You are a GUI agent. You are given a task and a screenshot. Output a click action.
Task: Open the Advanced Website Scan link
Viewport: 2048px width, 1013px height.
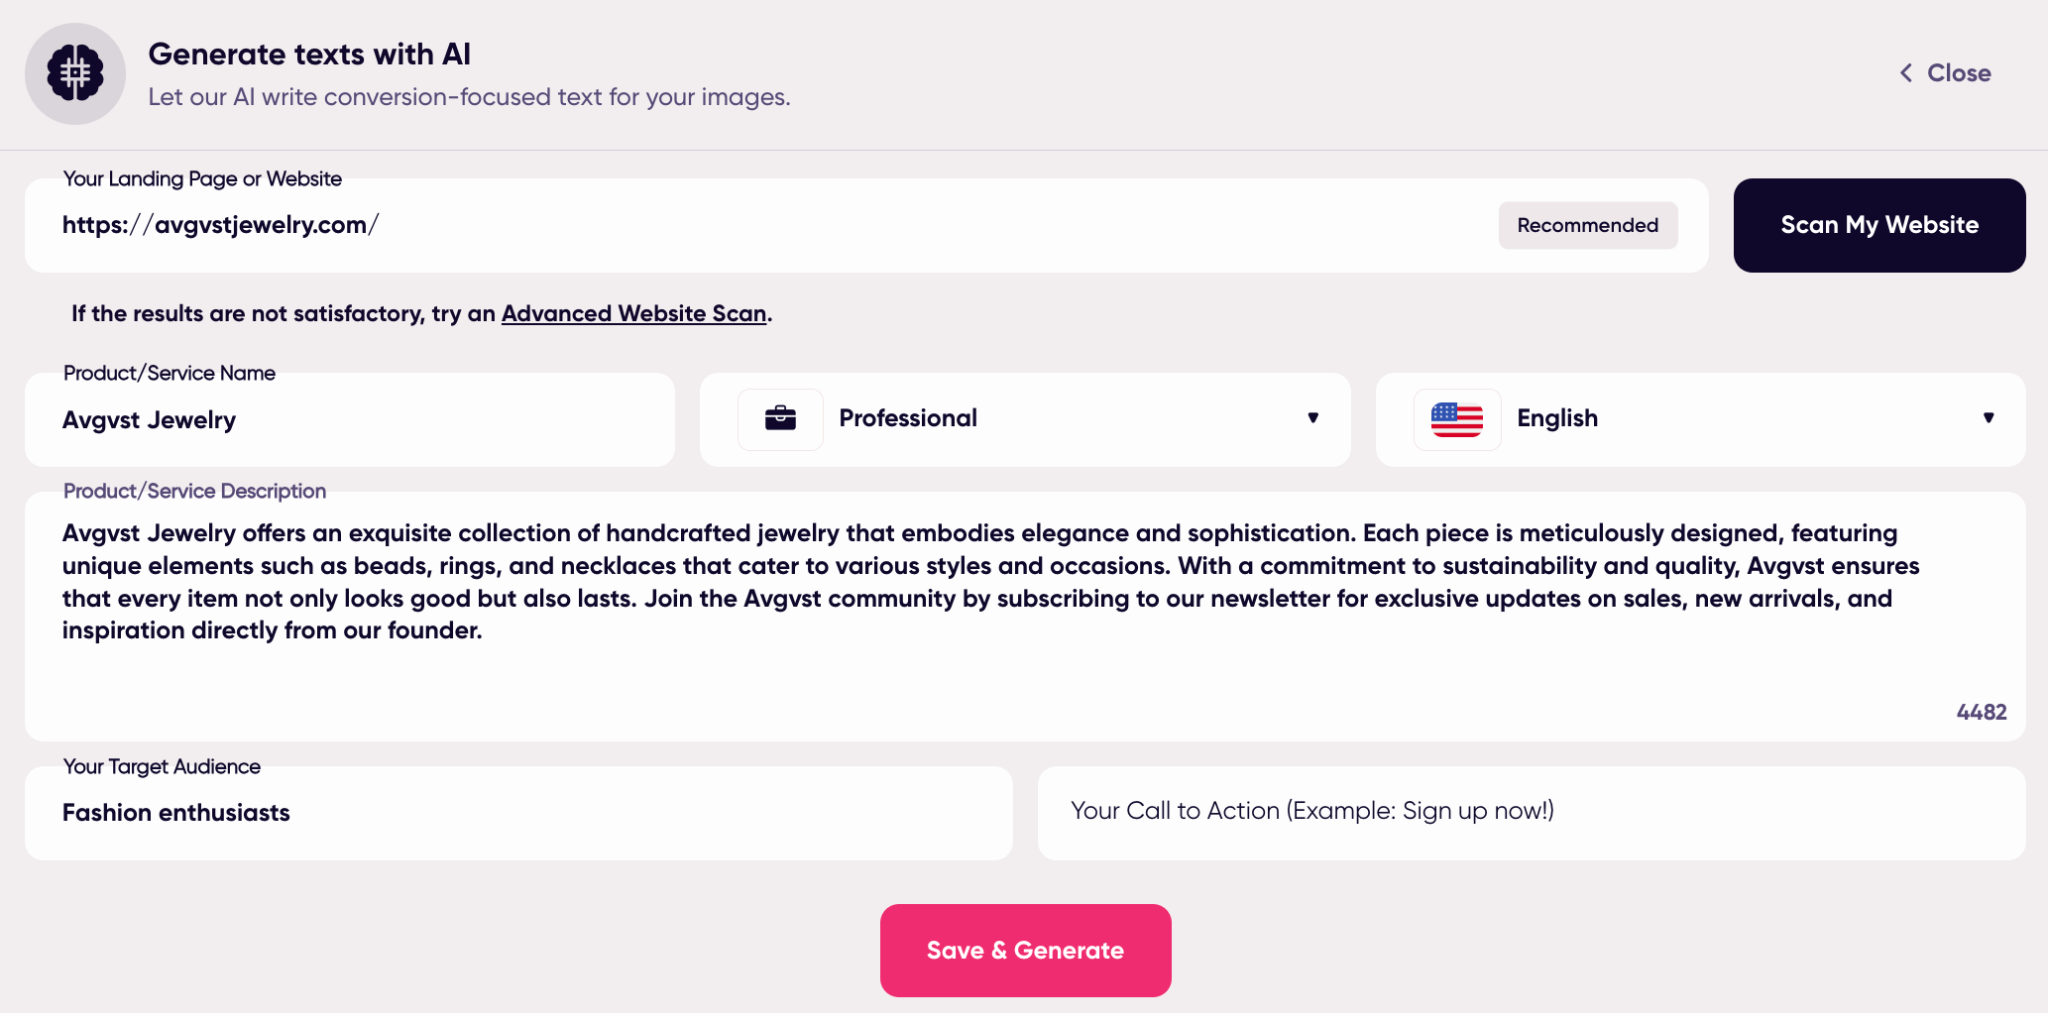pyautogui.click(x=634, y=313)
